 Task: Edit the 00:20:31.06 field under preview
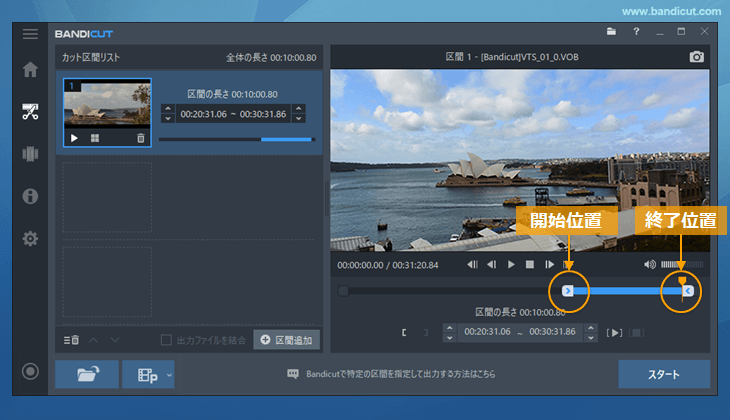click(487, 332)
